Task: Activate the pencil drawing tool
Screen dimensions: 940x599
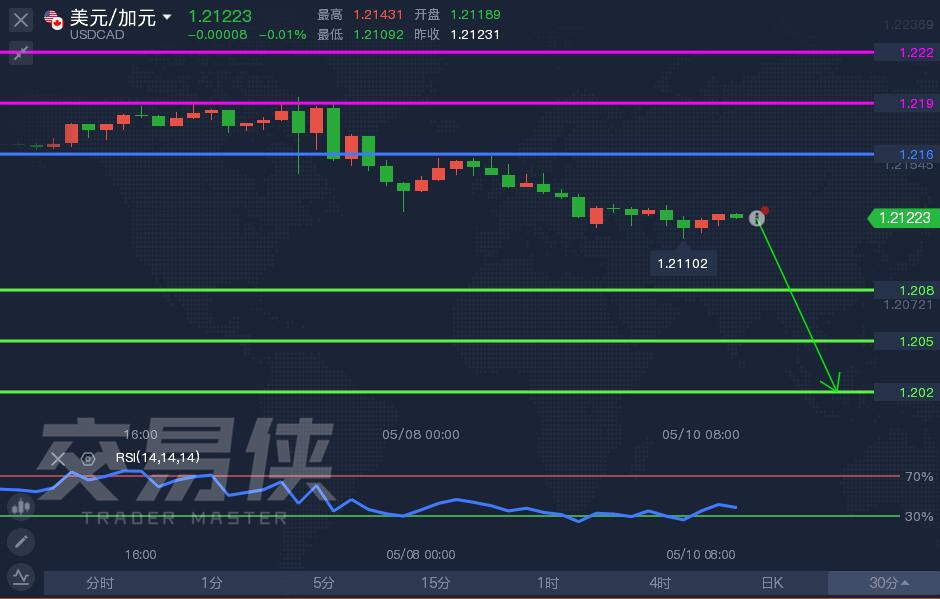Action: coord(21,542)
